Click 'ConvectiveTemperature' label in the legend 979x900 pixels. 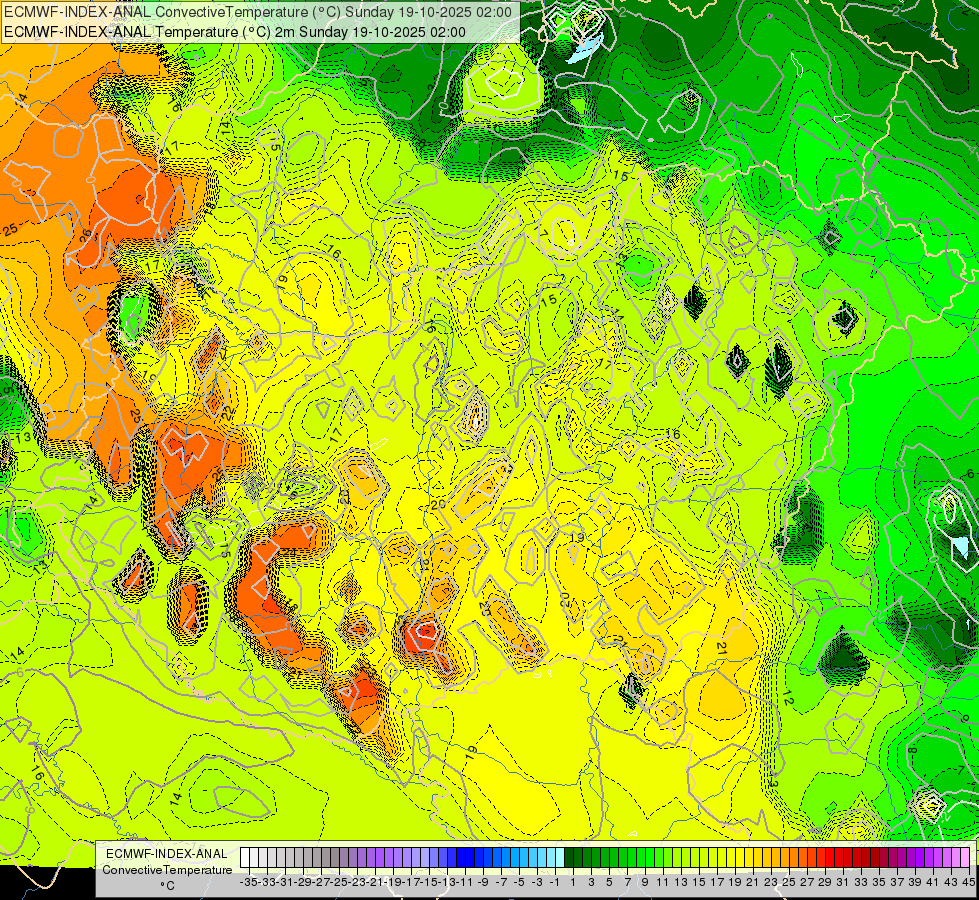(167, 869)
